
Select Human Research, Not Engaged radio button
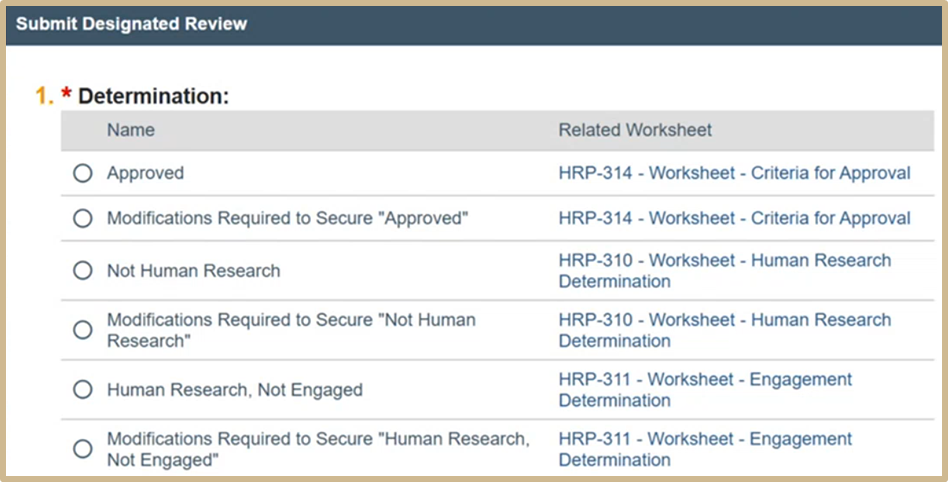point(83,390)
